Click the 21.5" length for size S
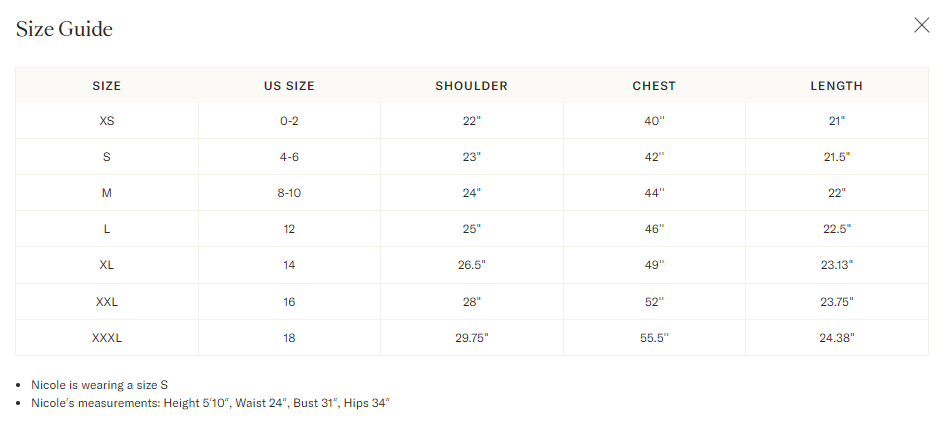Image resolution: width=947 pixels, height=445 pixels. click(x=836, y=157)
